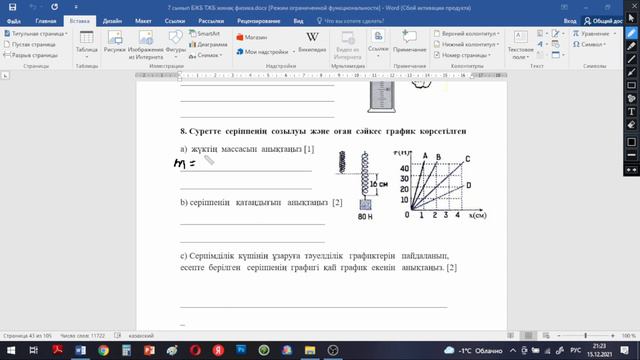
Task: Insert a Разрыв страницы
Action: [31, 55]
